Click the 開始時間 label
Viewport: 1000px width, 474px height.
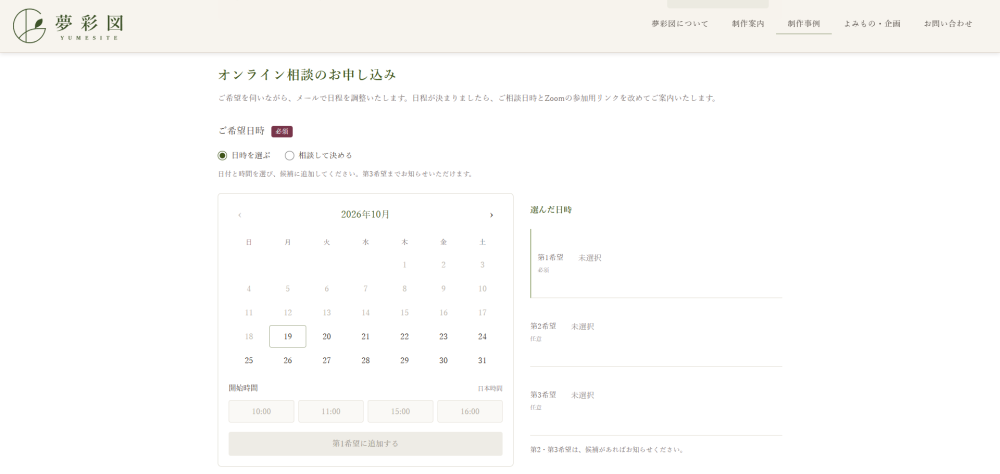243,388
